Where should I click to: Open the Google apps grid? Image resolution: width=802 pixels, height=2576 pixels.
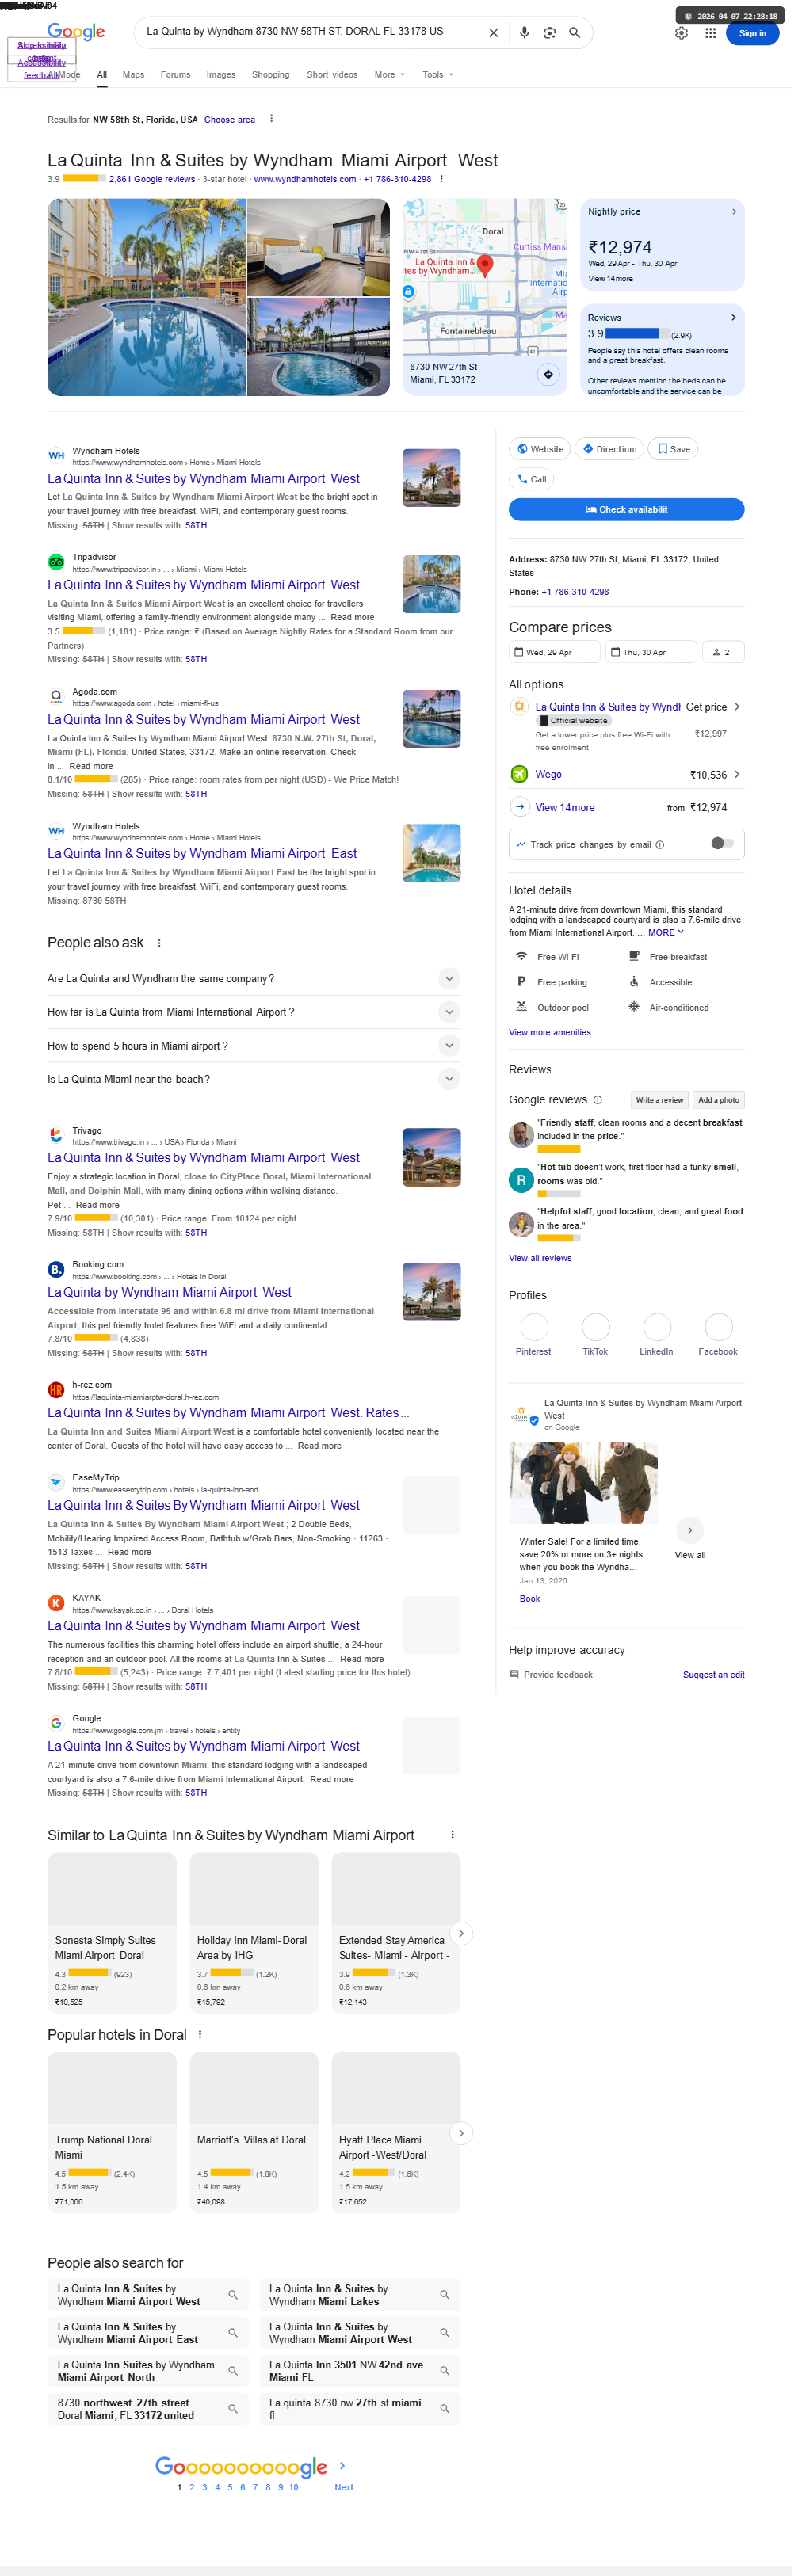pyautogui.click(x=710, y=33)
